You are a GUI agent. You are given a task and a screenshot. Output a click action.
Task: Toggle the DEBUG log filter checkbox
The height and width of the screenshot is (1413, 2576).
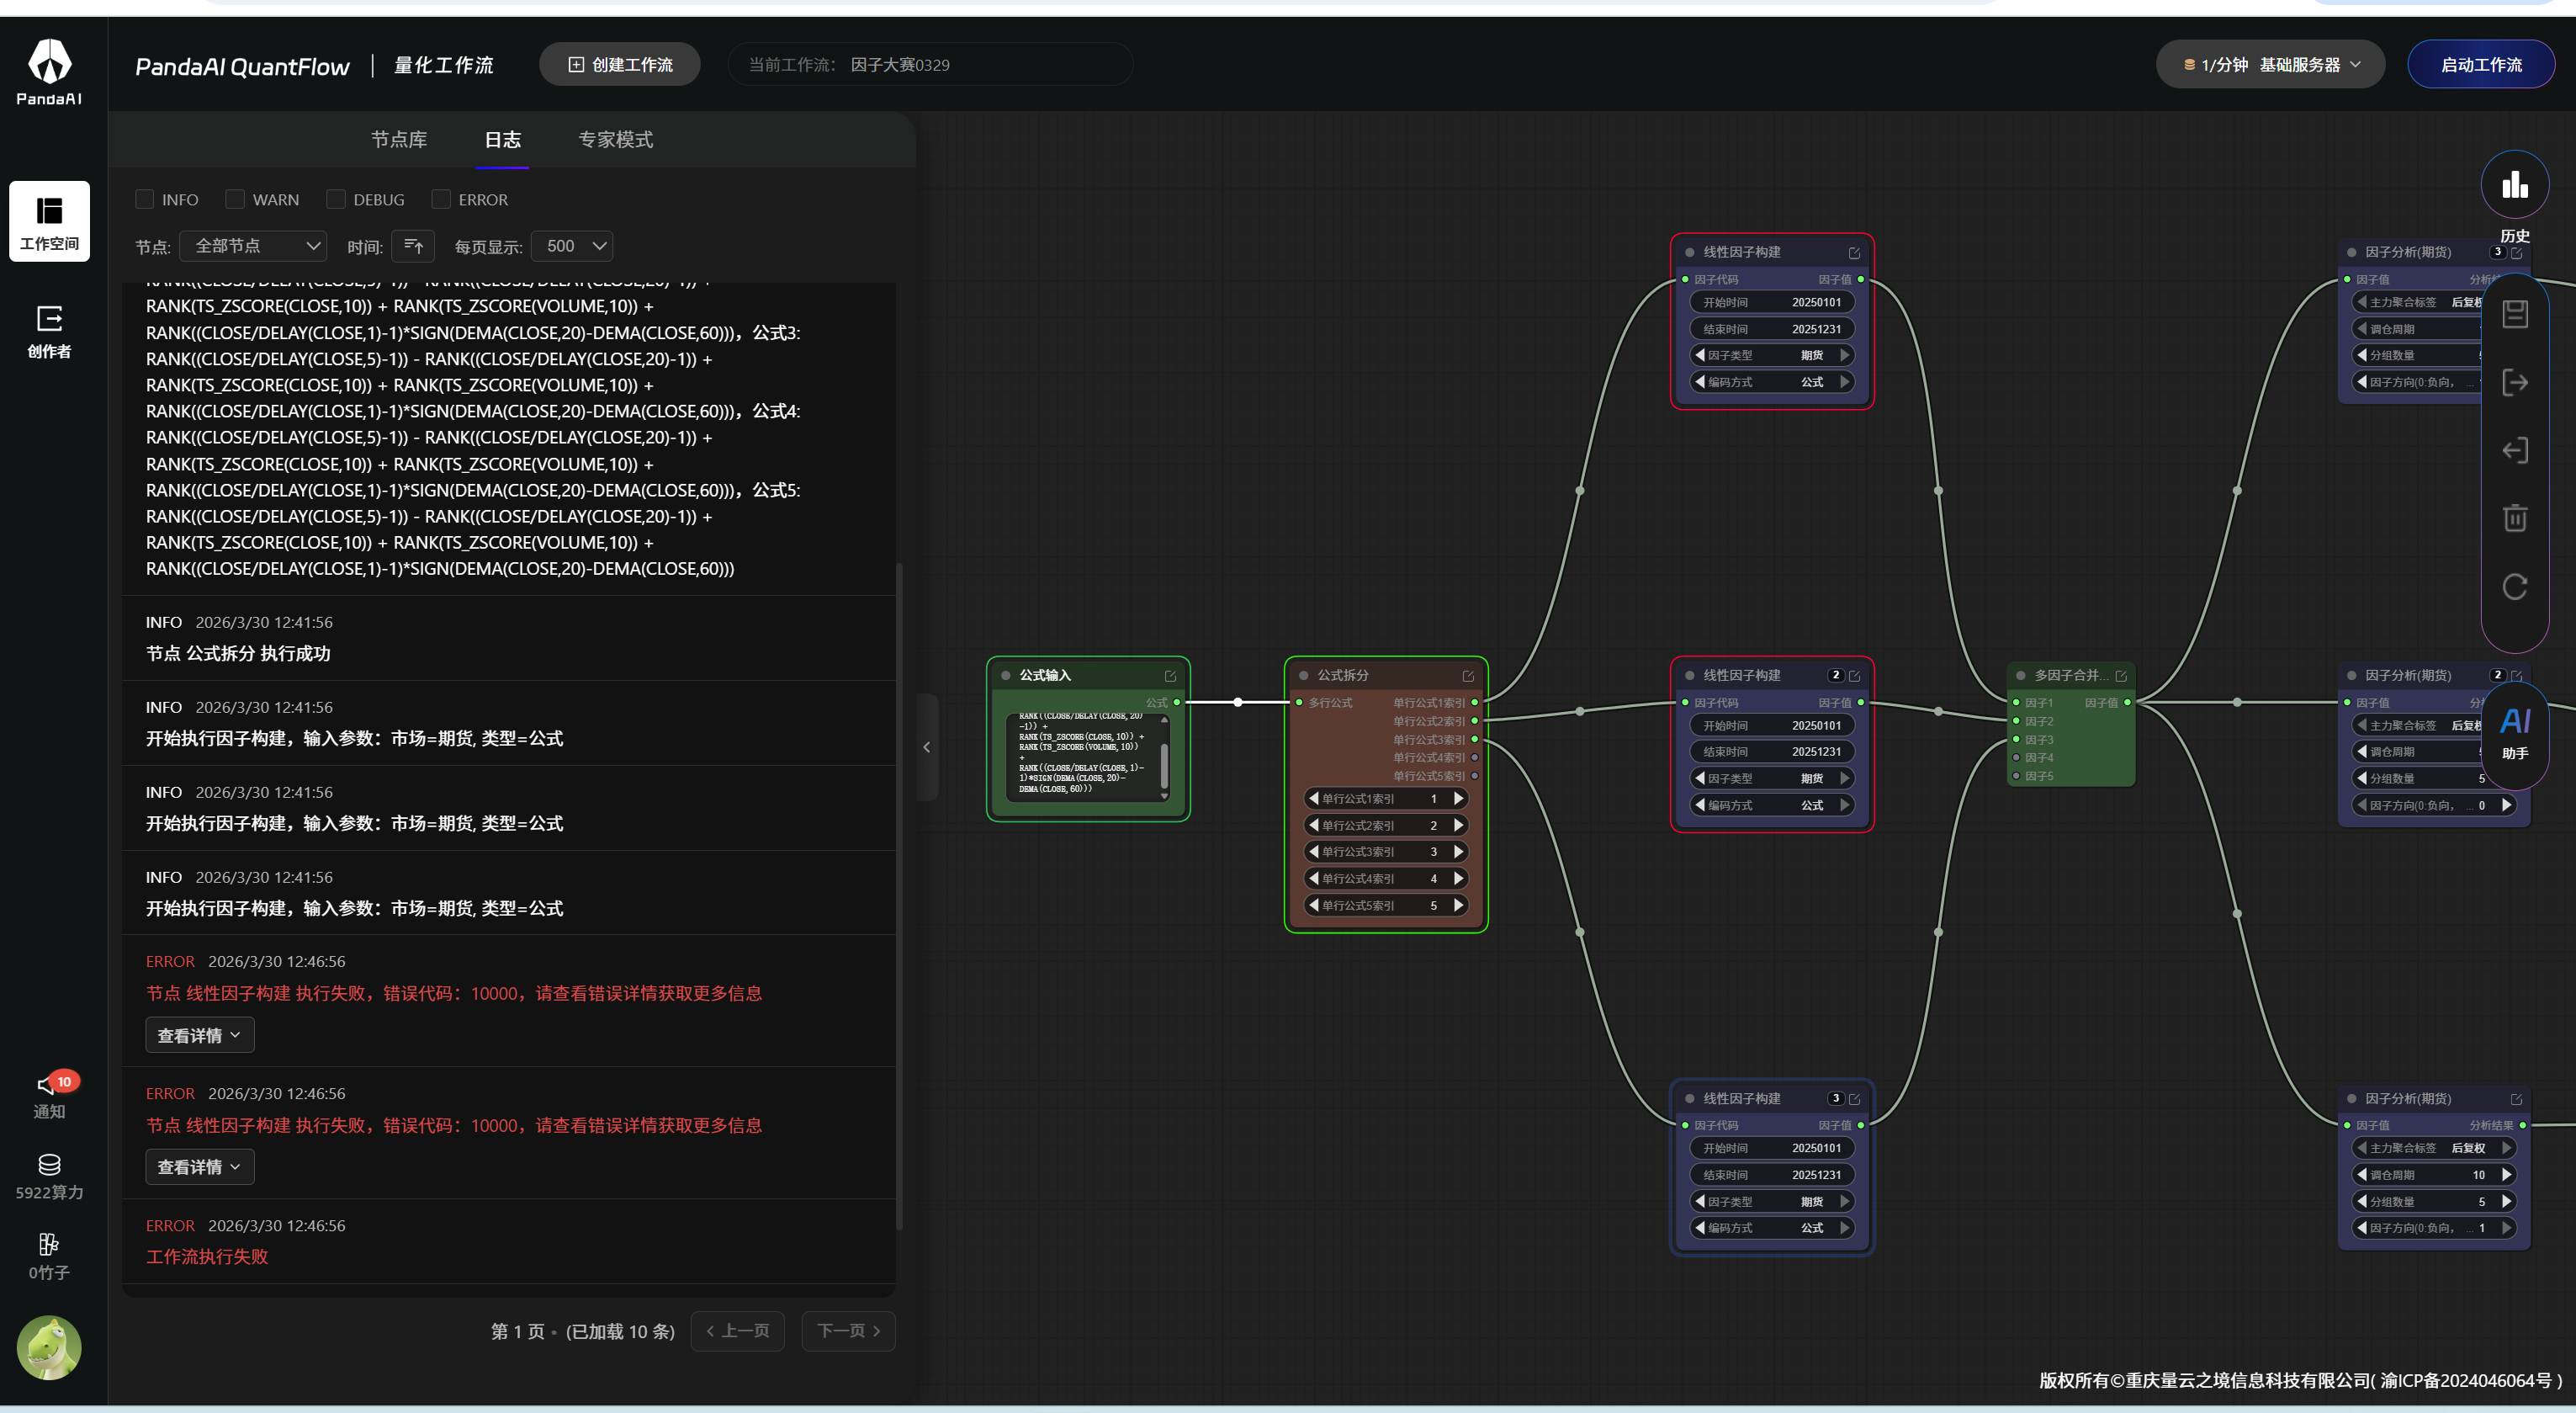(x=336, y=199)
